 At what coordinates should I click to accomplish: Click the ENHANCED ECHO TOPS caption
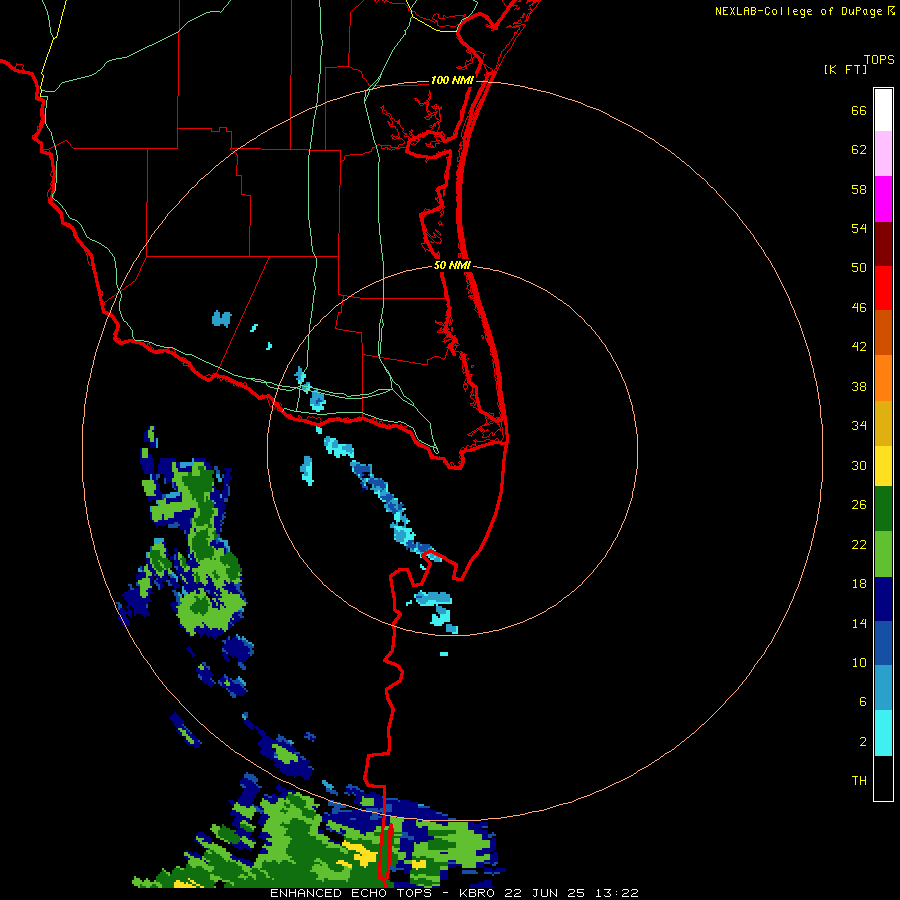tap(351, 893)
